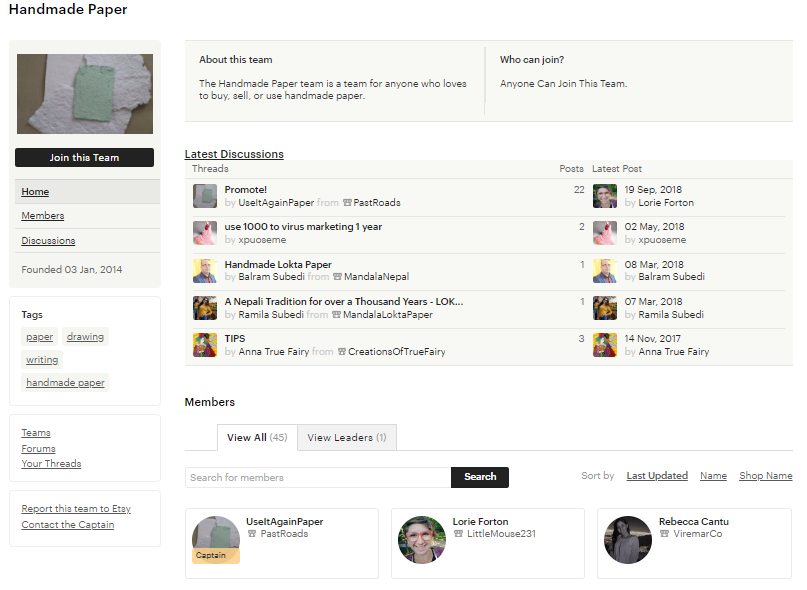Image resolution: width=807 pixels, height=590 pixels.
Task: Click Anna True Fairy's avatar in Latest Post column
Action: [605, 345]
